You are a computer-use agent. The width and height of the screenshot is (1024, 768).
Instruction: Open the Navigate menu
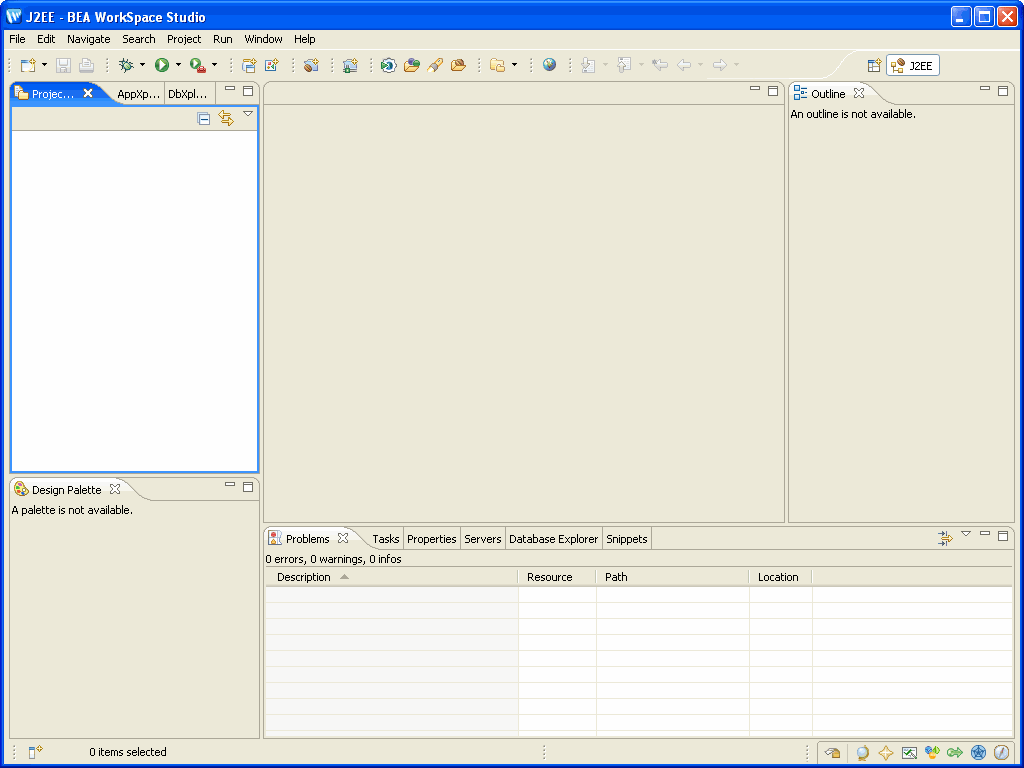(x=89, y=39)
